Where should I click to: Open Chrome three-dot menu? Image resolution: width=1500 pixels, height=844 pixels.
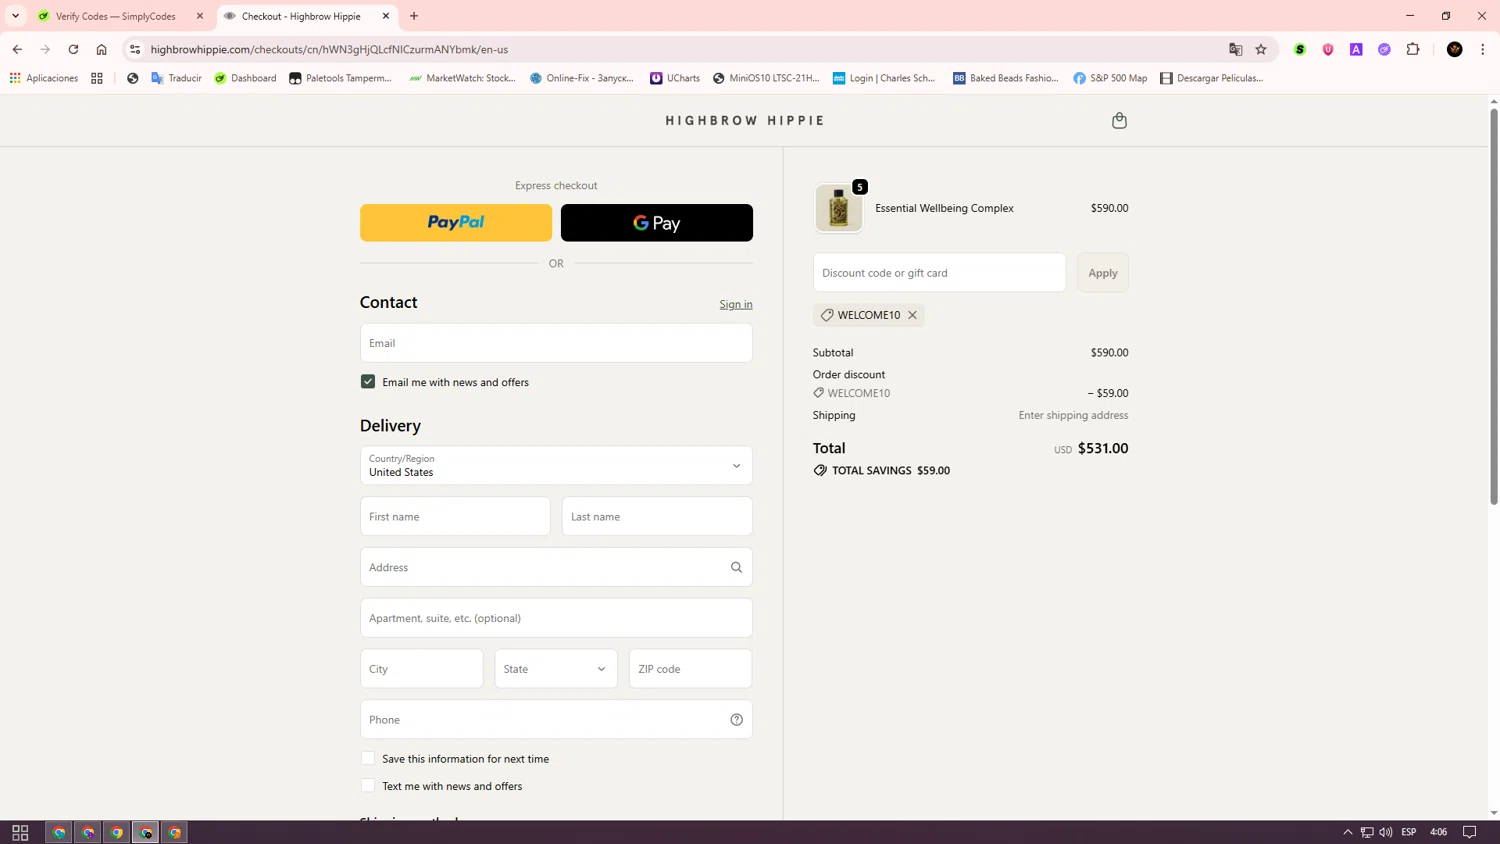(x=1483, y=49)
